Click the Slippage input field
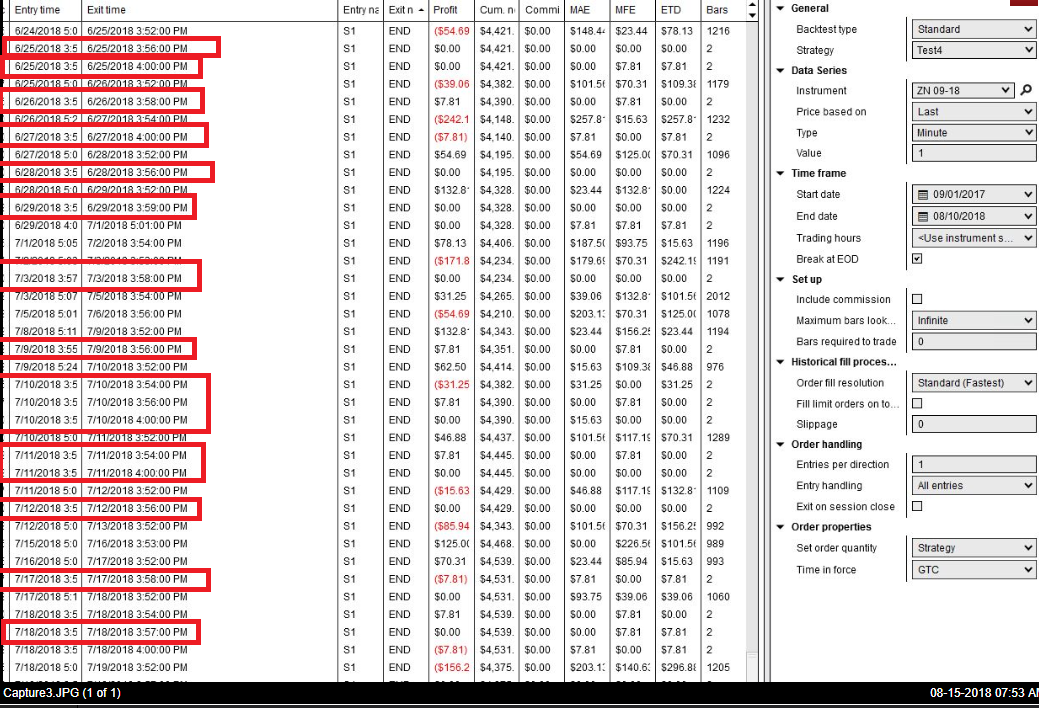 coord(973,424)
